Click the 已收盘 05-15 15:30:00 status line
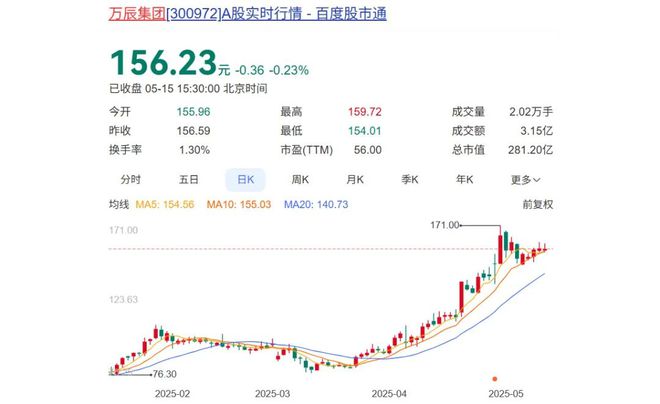 188,88
